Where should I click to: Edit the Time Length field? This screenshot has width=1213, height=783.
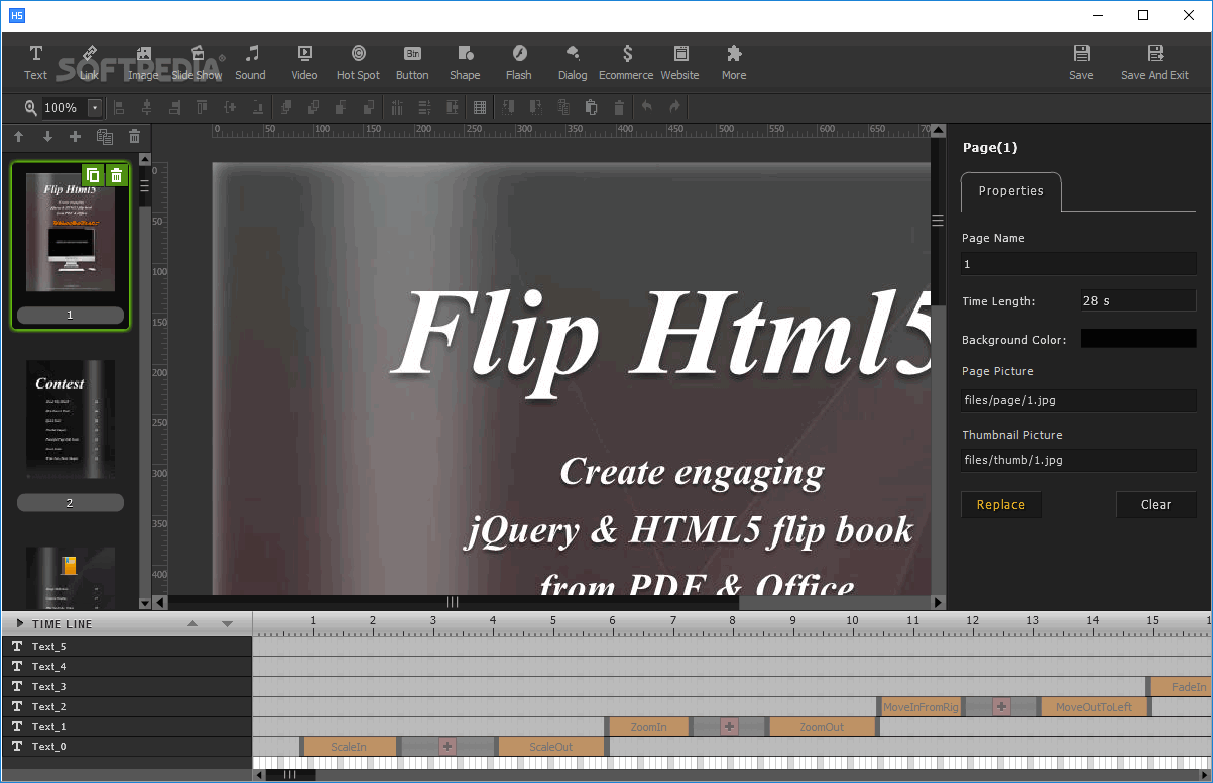(1138, 300)
